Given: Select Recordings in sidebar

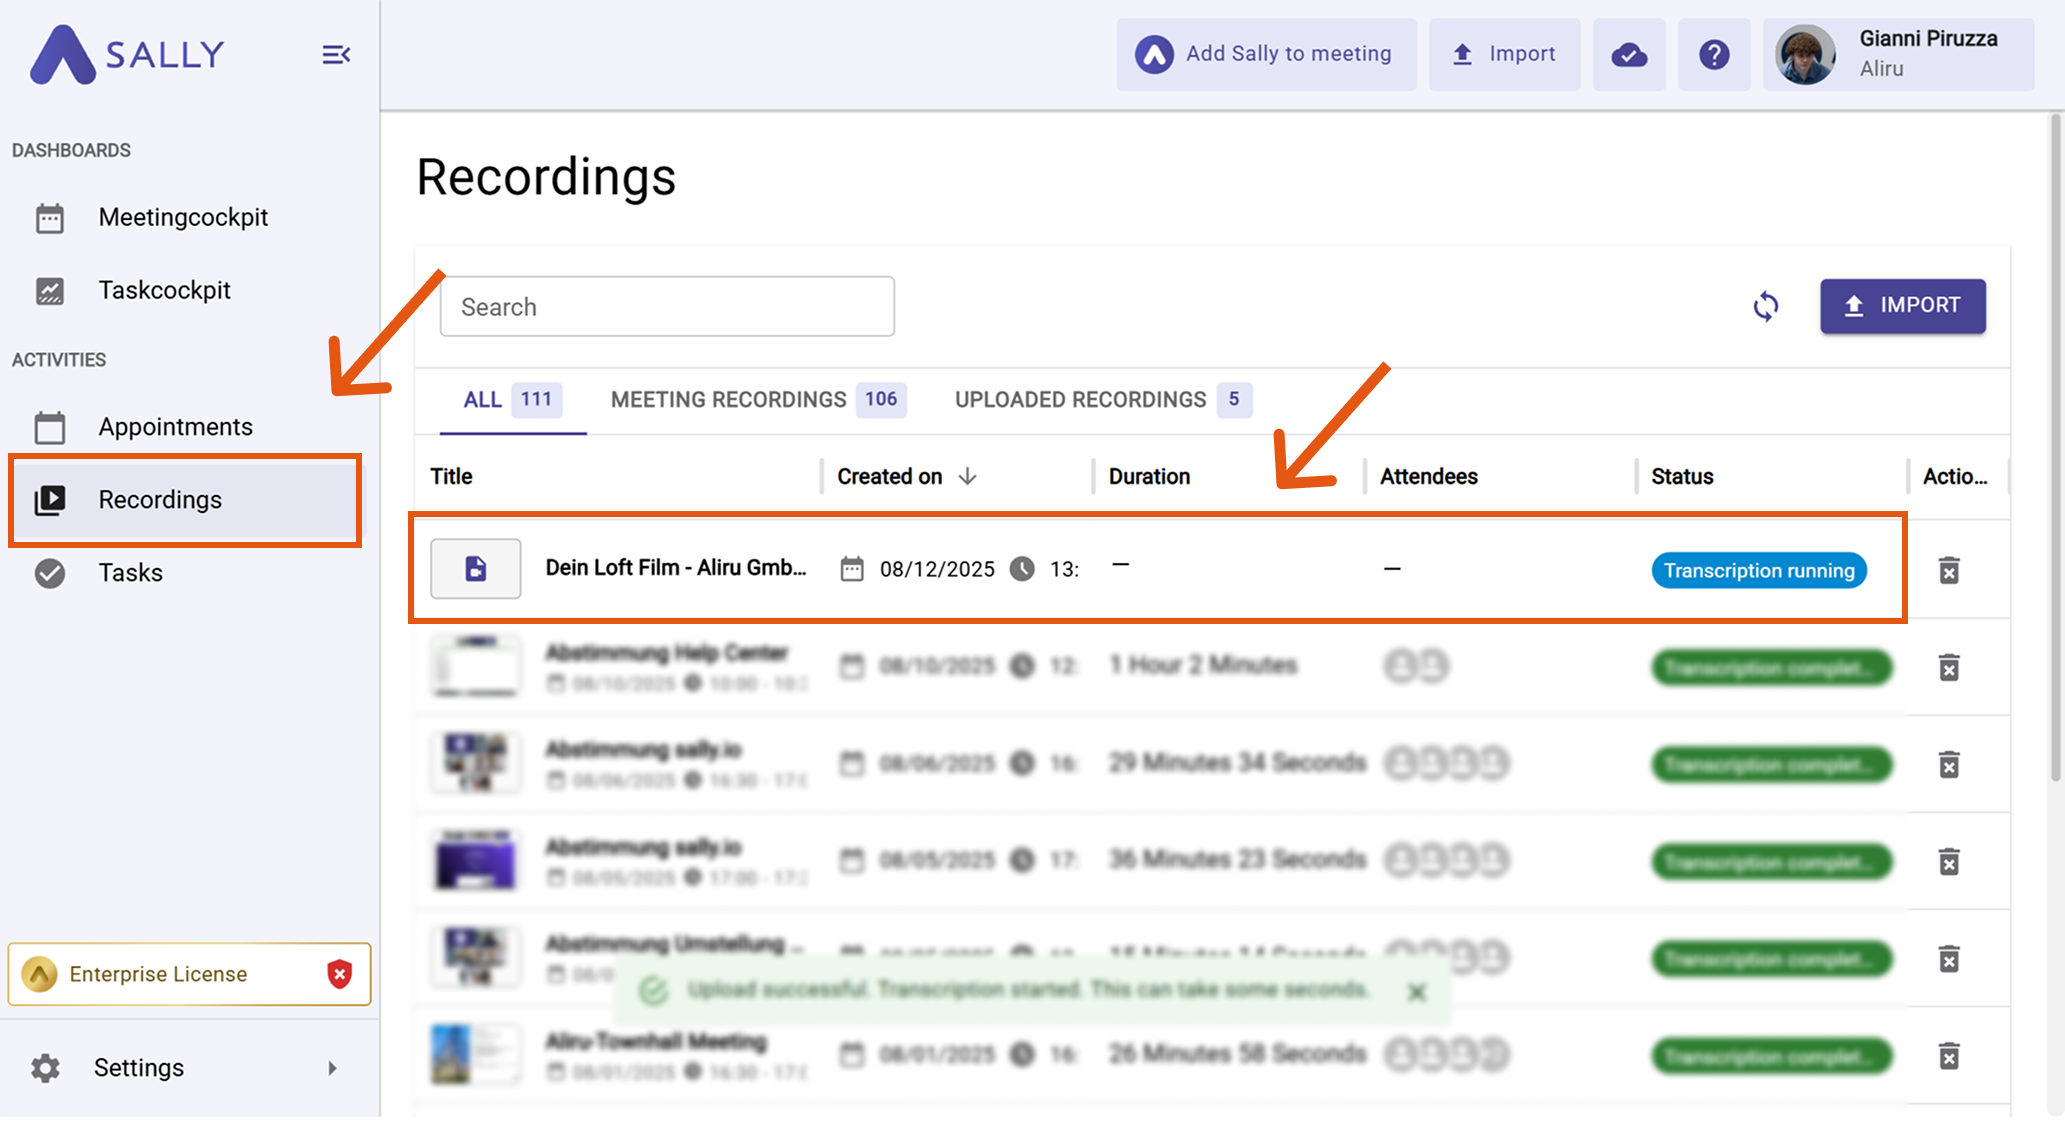Looking at the screenshot, I should point(185,500).
